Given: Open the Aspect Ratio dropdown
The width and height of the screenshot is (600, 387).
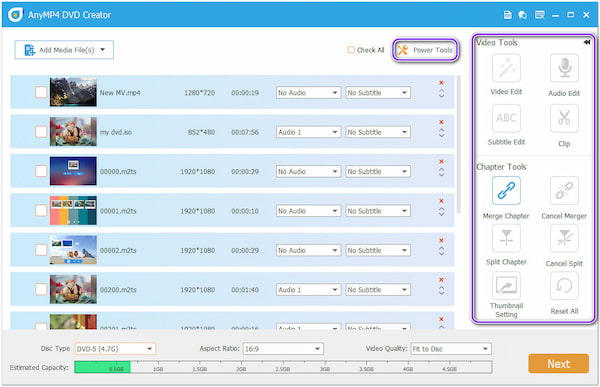Looking at the screenshot, I should [283, 349].
